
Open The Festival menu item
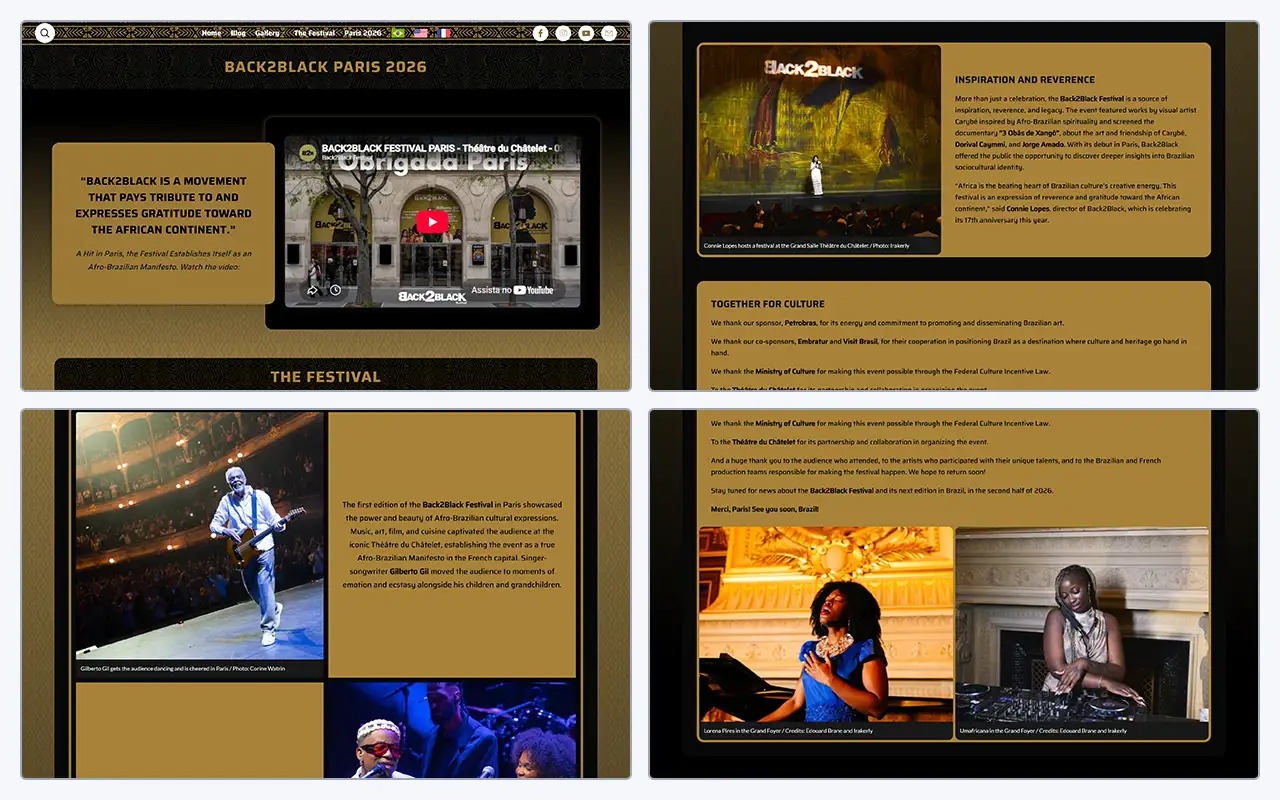[314, 33]
